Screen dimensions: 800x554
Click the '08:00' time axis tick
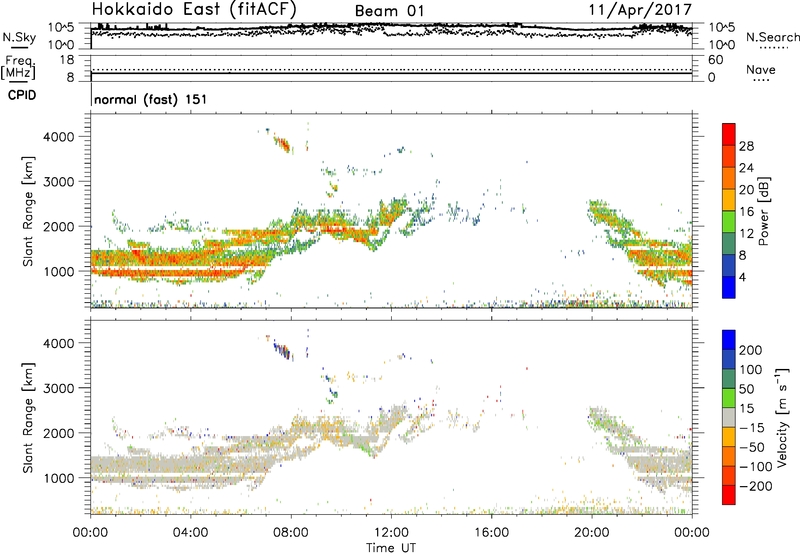click(291, 533)
